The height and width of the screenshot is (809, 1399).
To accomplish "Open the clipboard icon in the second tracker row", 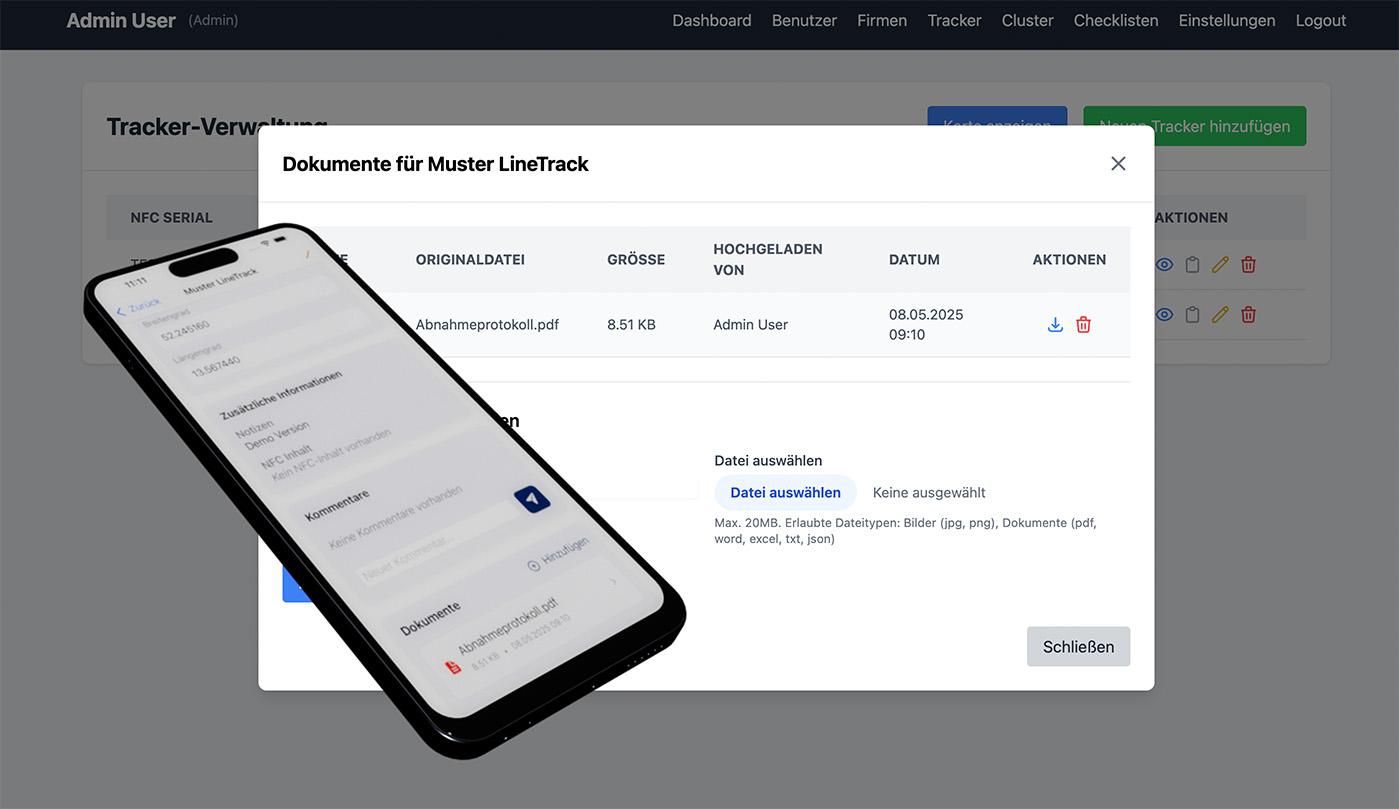I will point(1192,315).
